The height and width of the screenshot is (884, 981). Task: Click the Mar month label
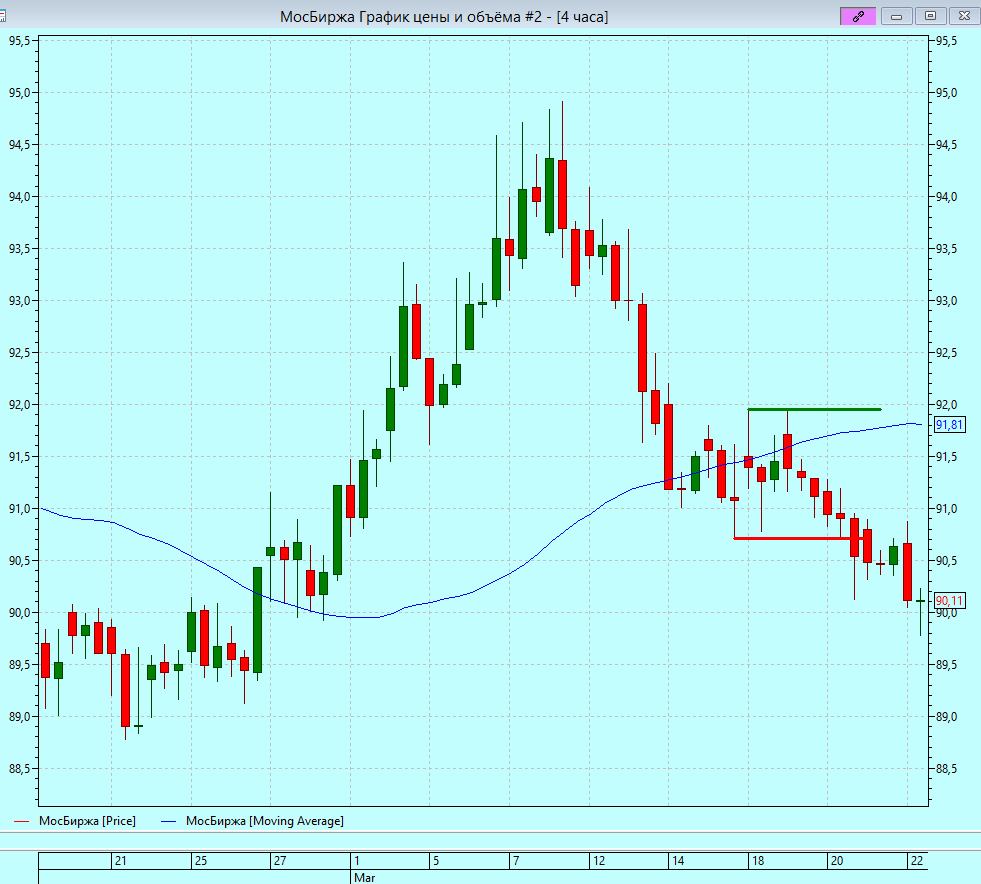(x=364, y=878)
